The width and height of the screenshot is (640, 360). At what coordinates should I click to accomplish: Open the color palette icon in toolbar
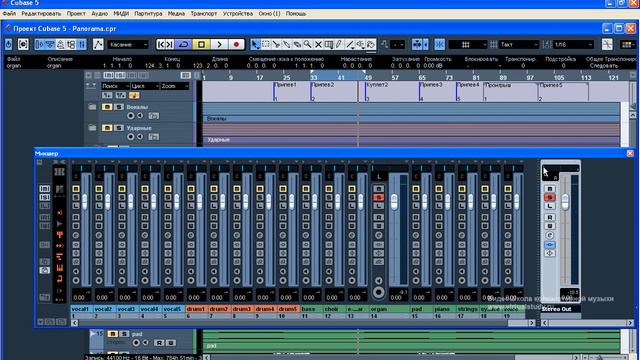[x=628, y=44]
